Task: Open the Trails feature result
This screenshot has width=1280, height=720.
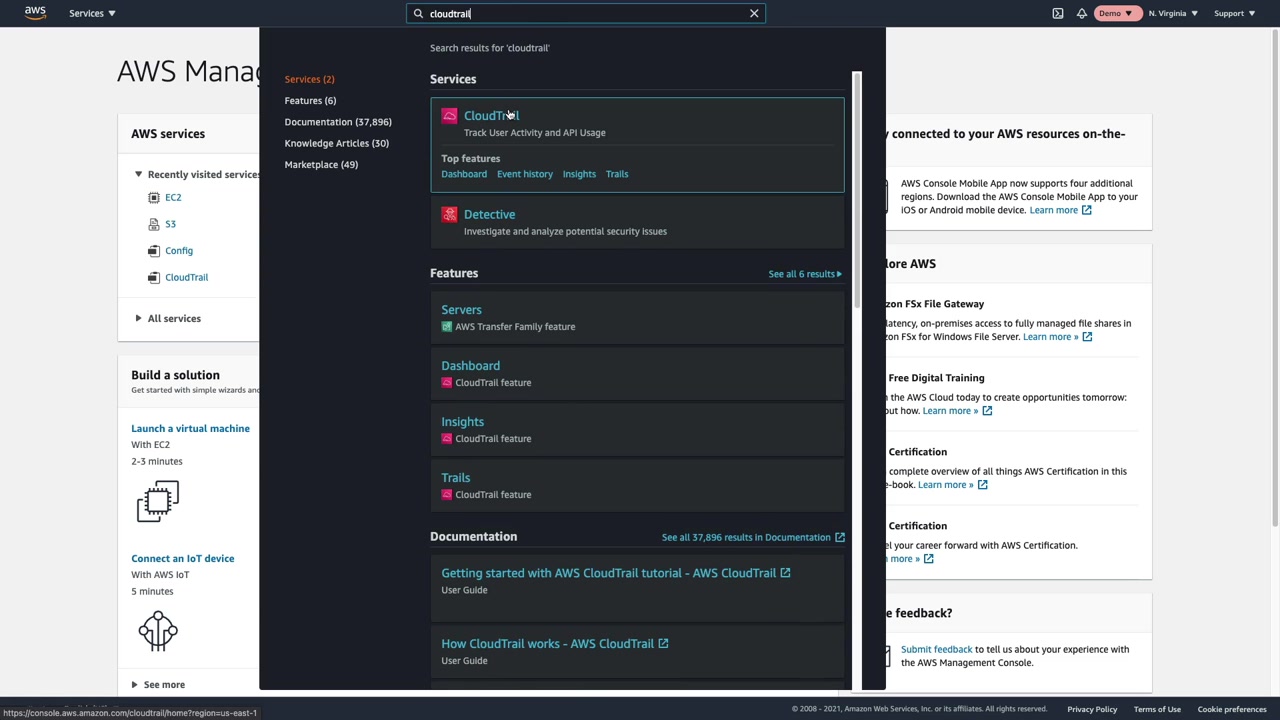Action: click(x=455, y=478)
